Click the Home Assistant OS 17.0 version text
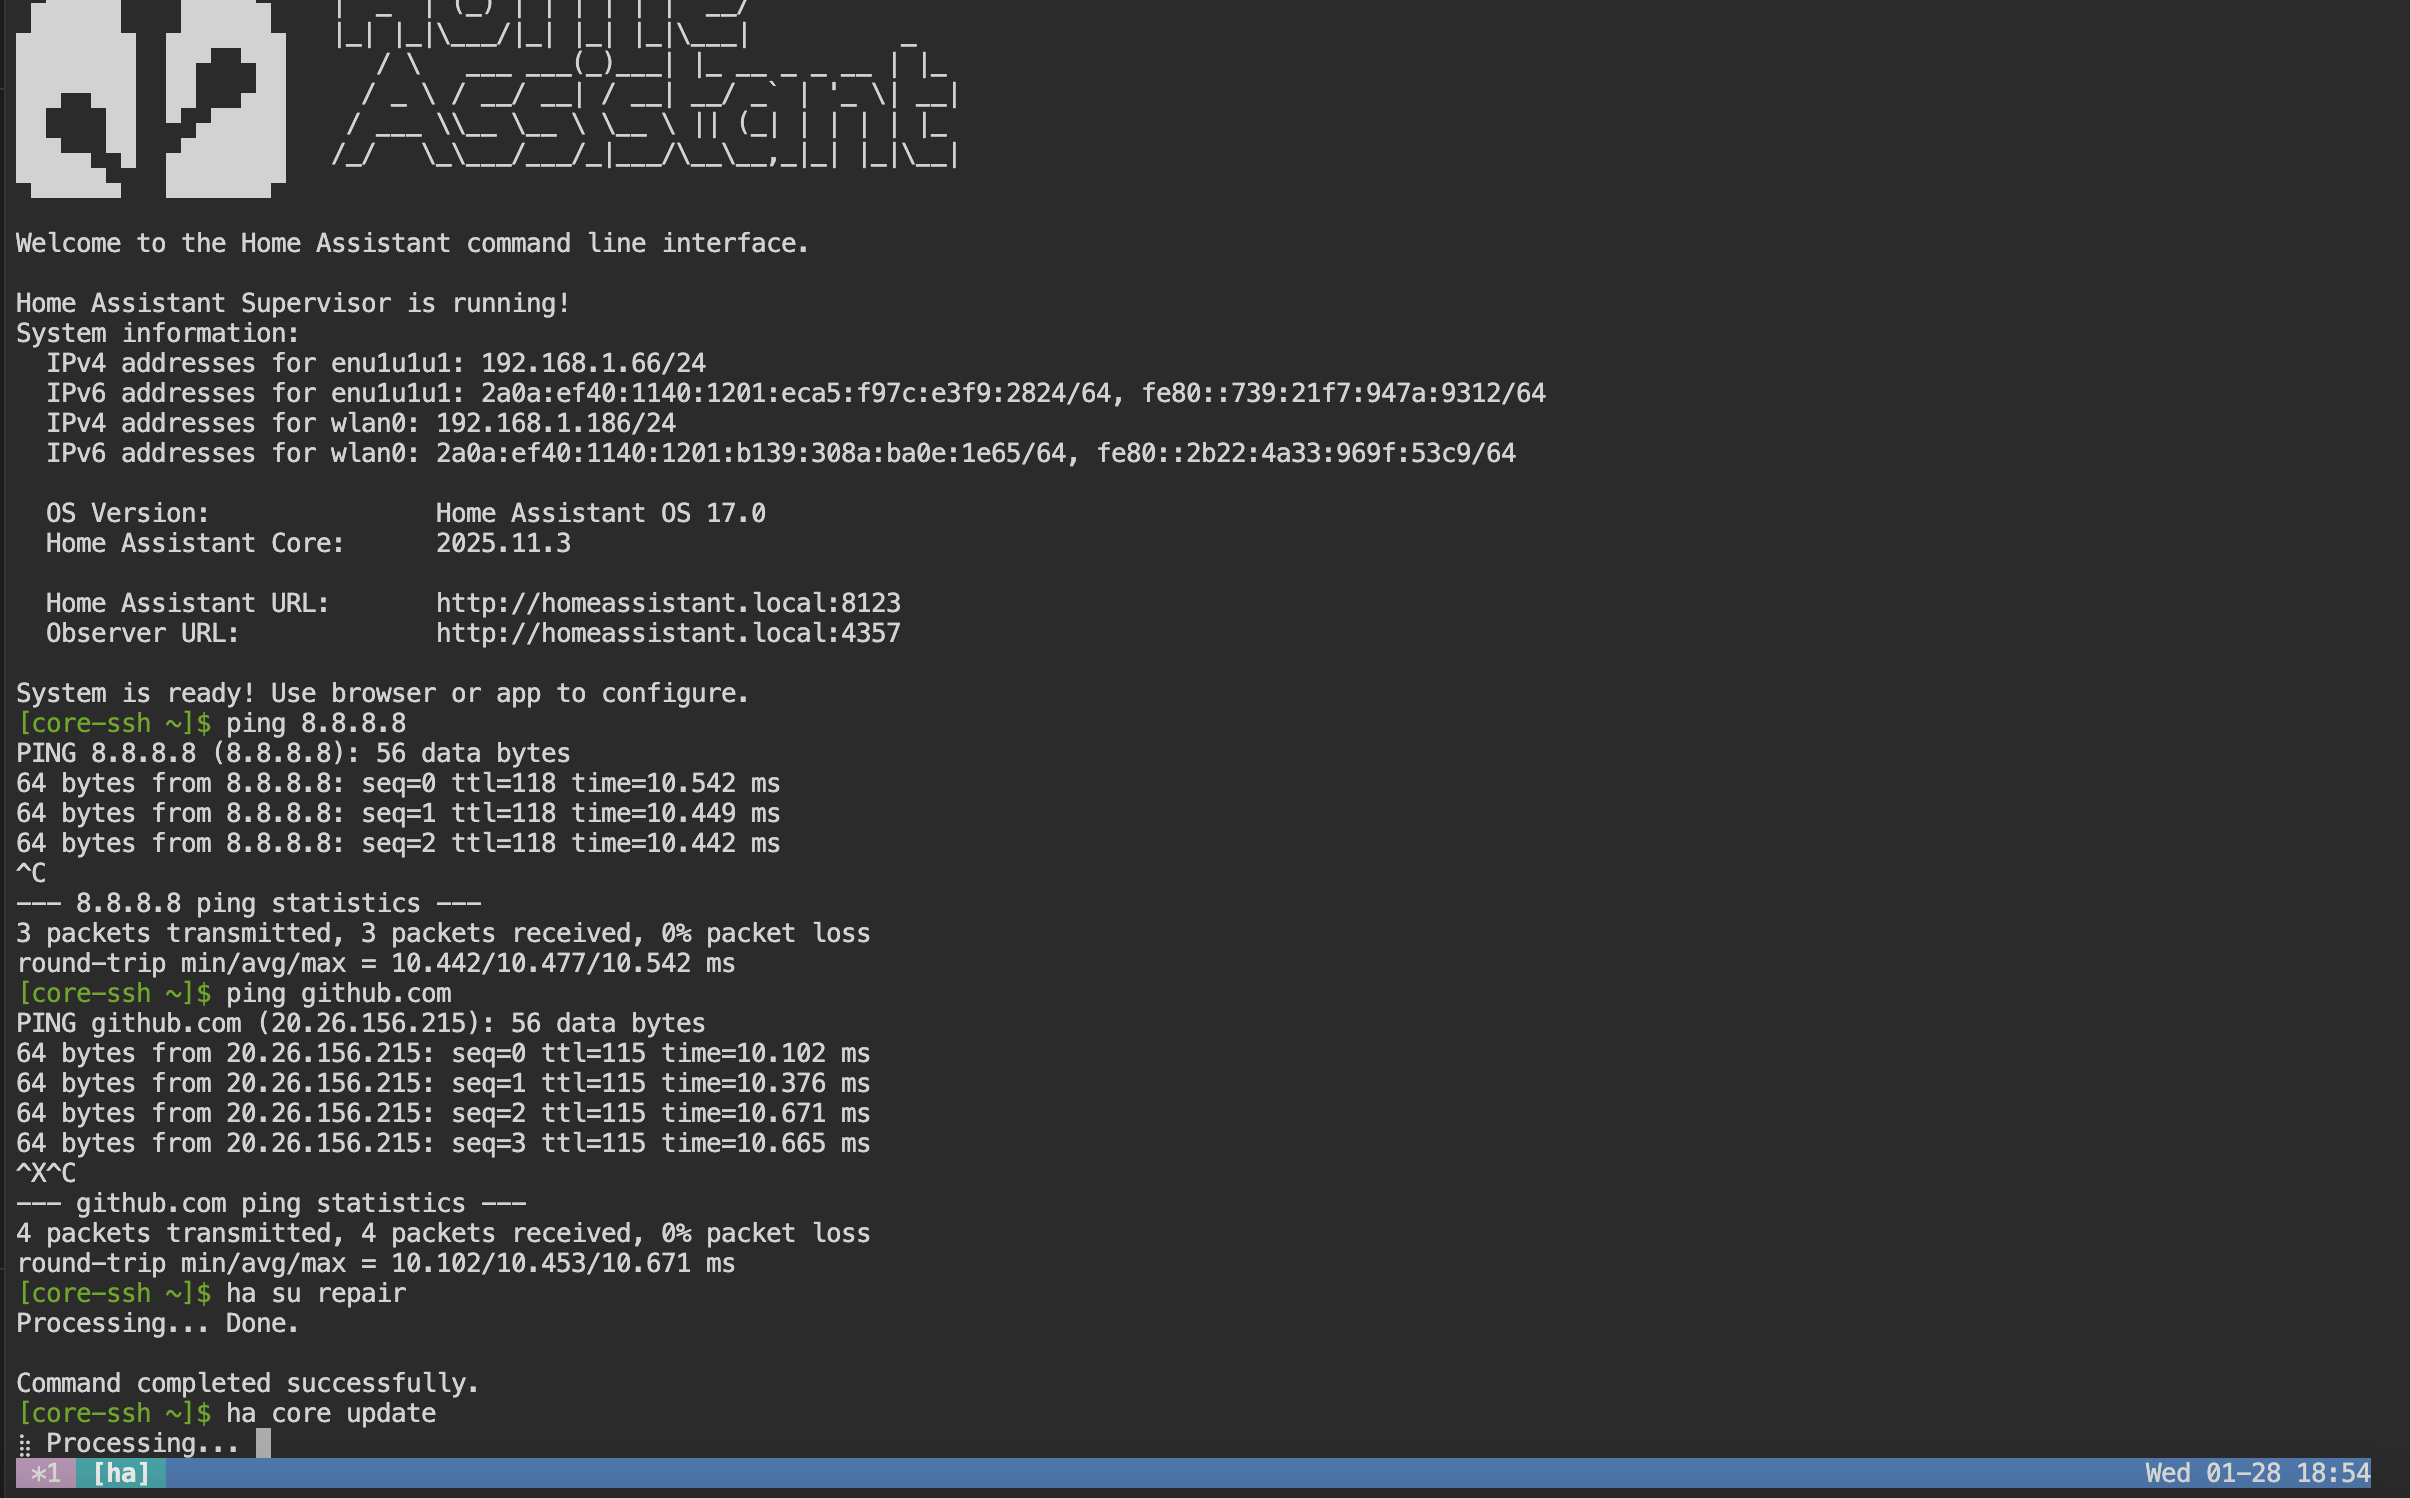This screenshot has height=1498, width=2410. [x=600, y=513]
